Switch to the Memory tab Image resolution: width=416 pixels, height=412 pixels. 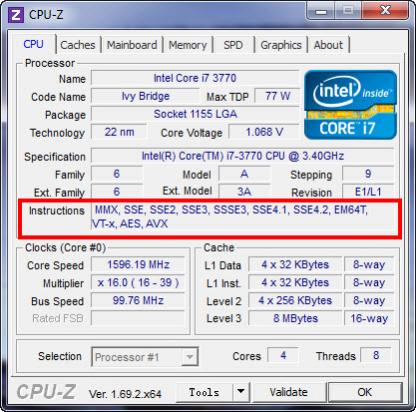click(188, 45)
